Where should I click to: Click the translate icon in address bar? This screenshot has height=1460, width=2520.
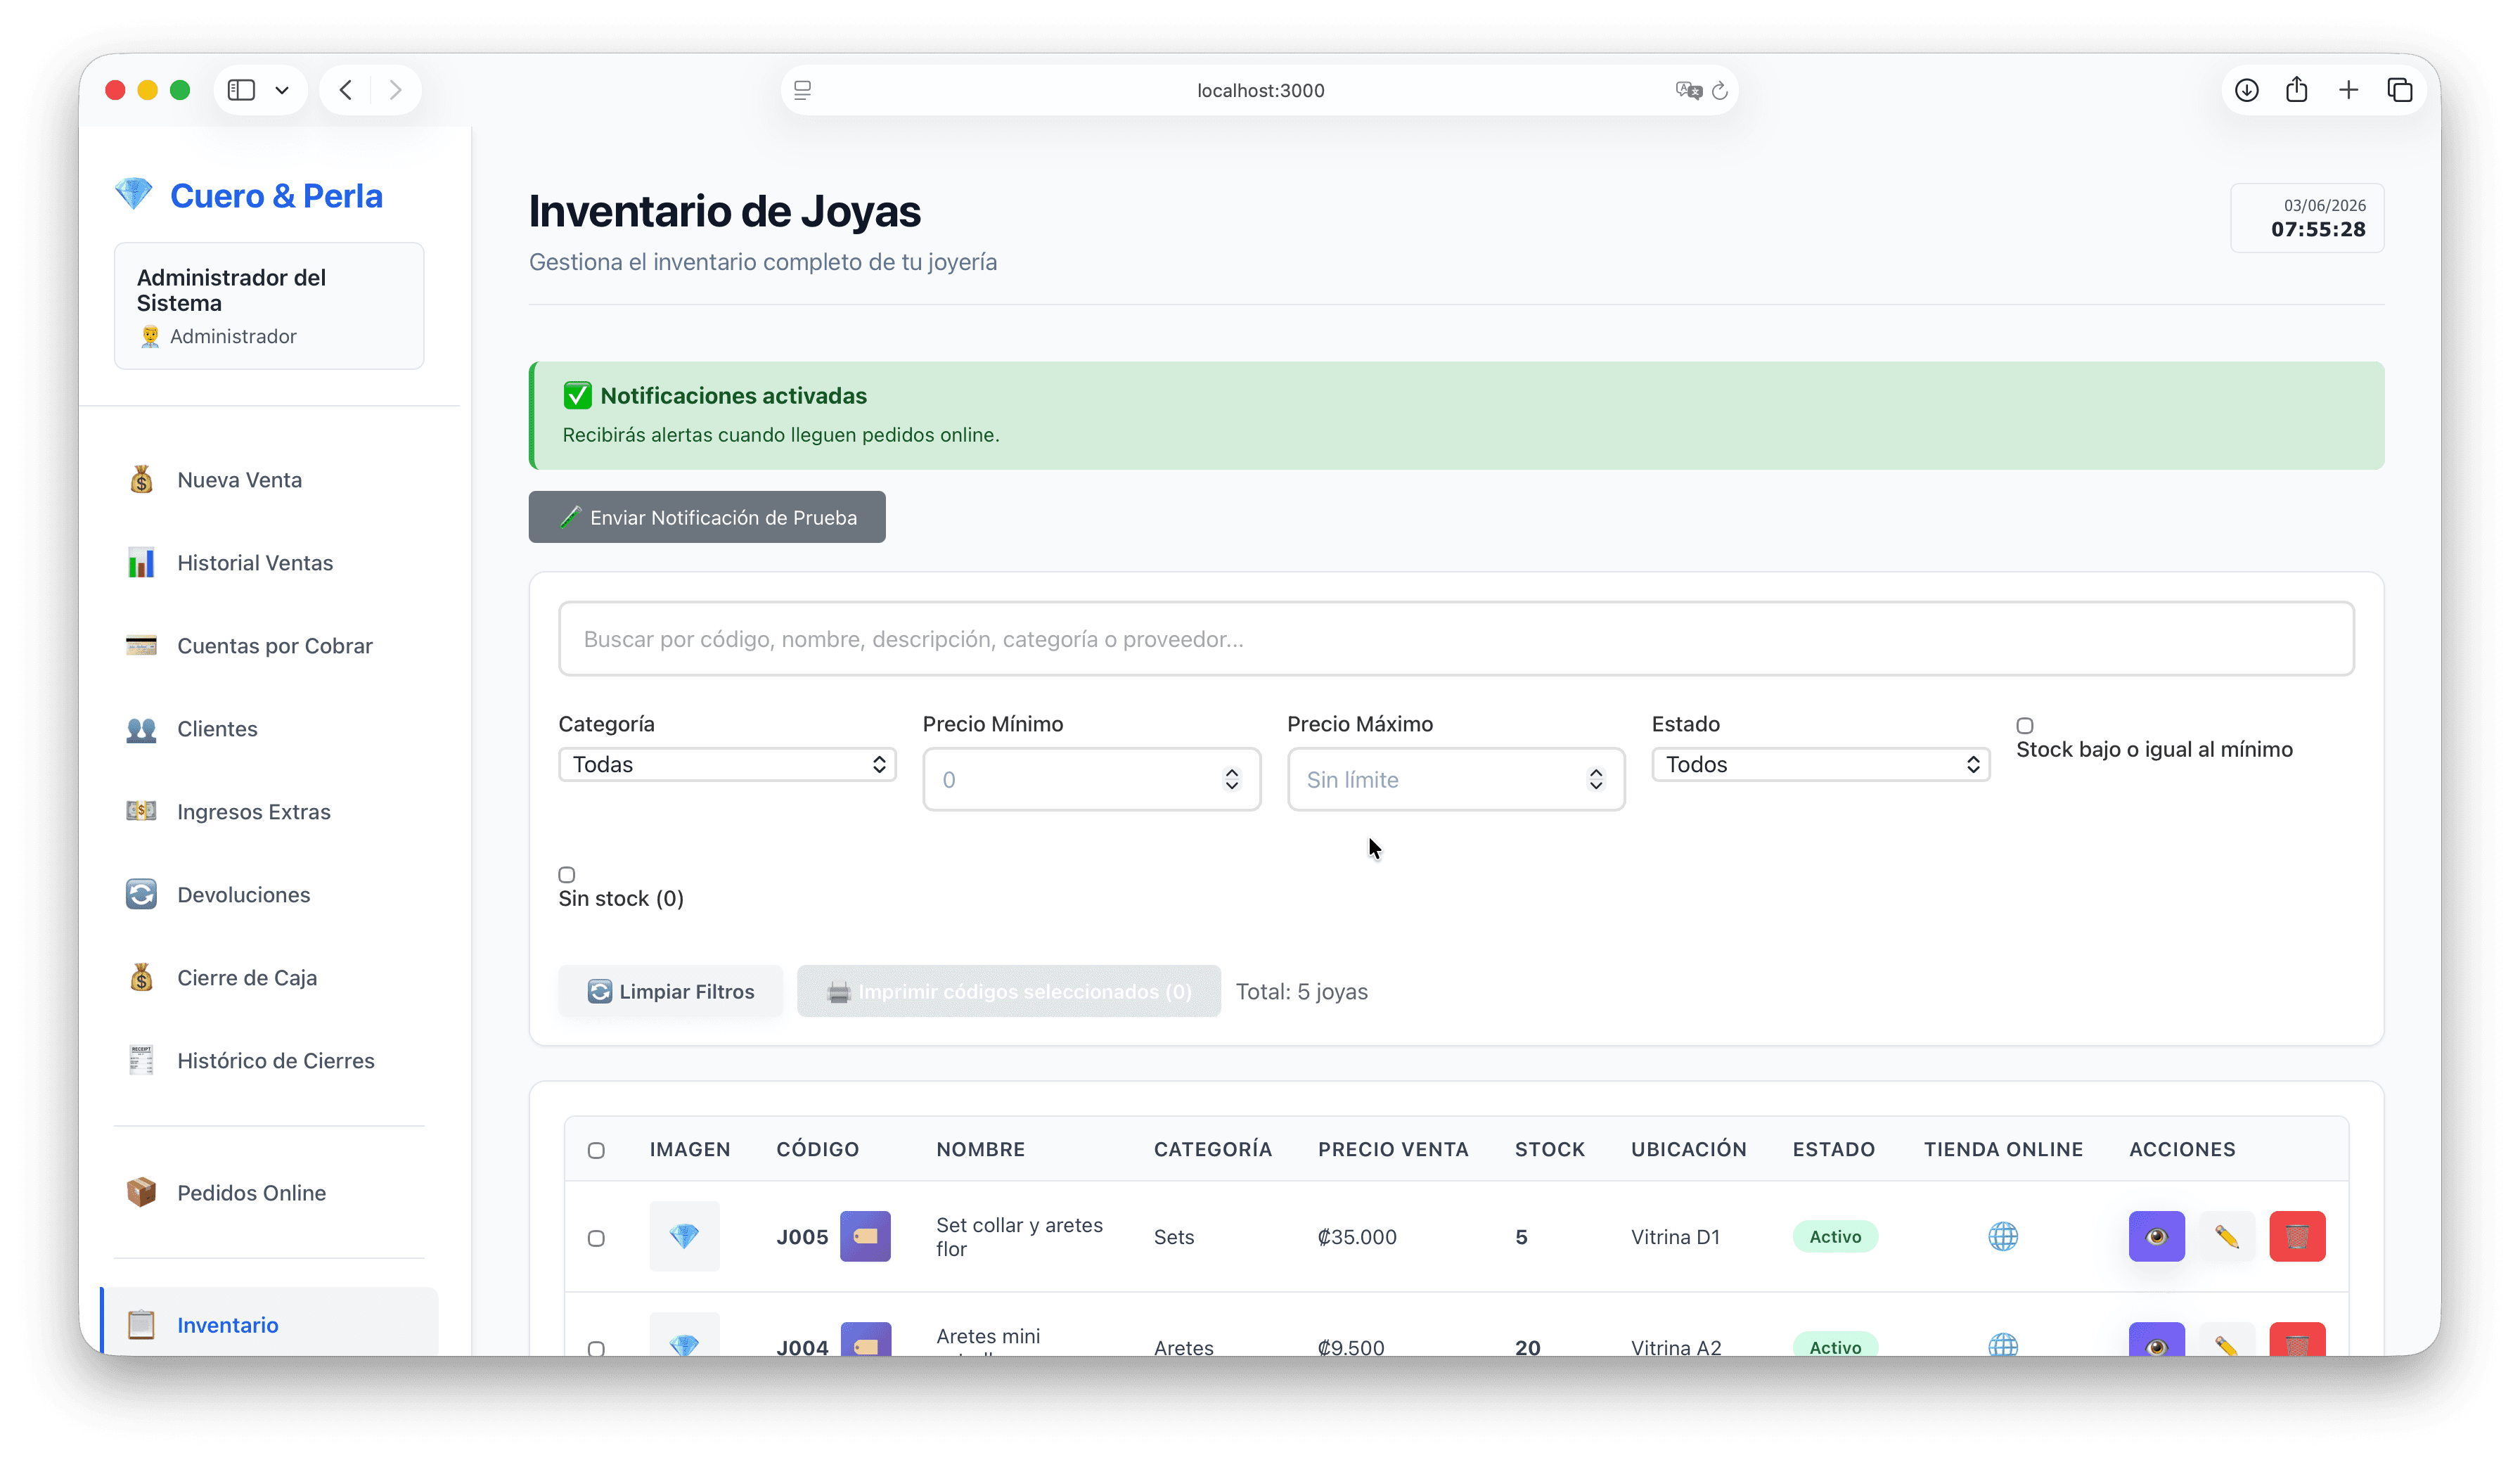click(1688, 90)
